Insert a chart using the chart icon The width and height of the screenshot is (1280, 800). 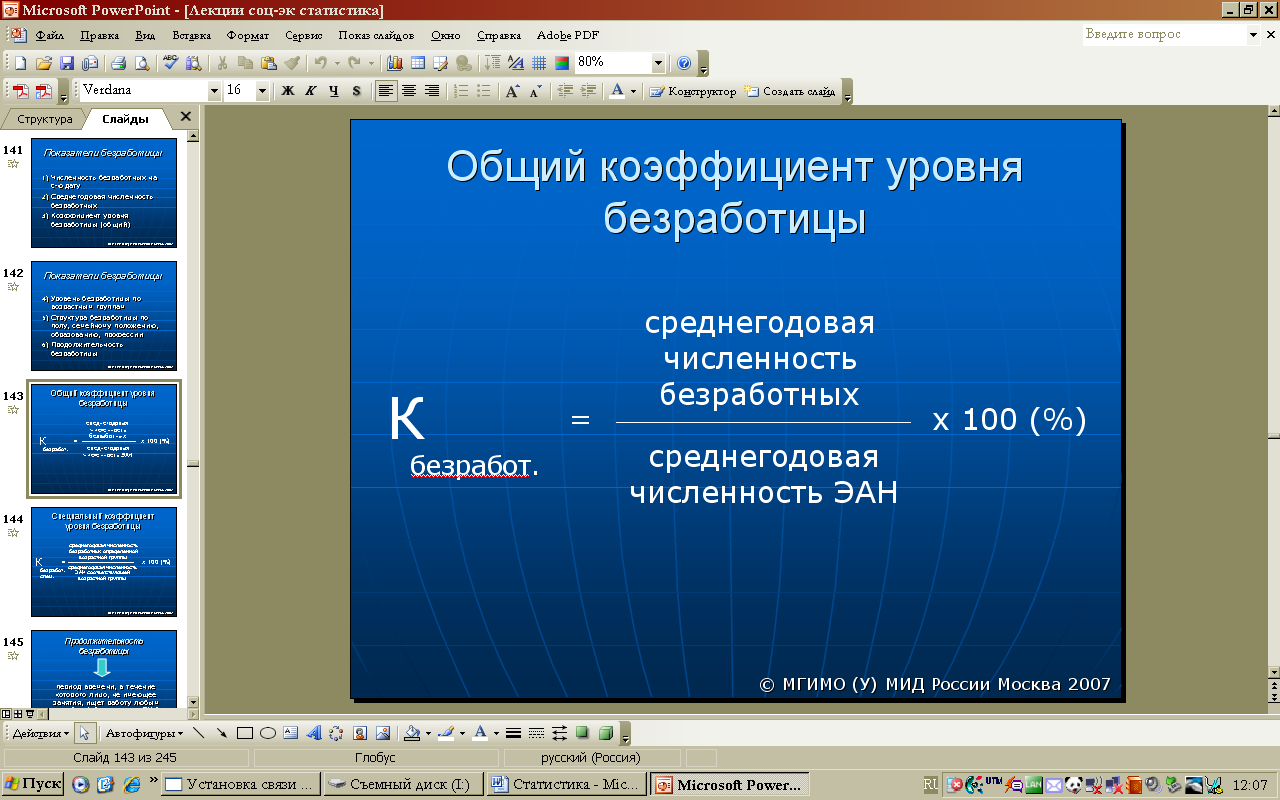(394, 62)
